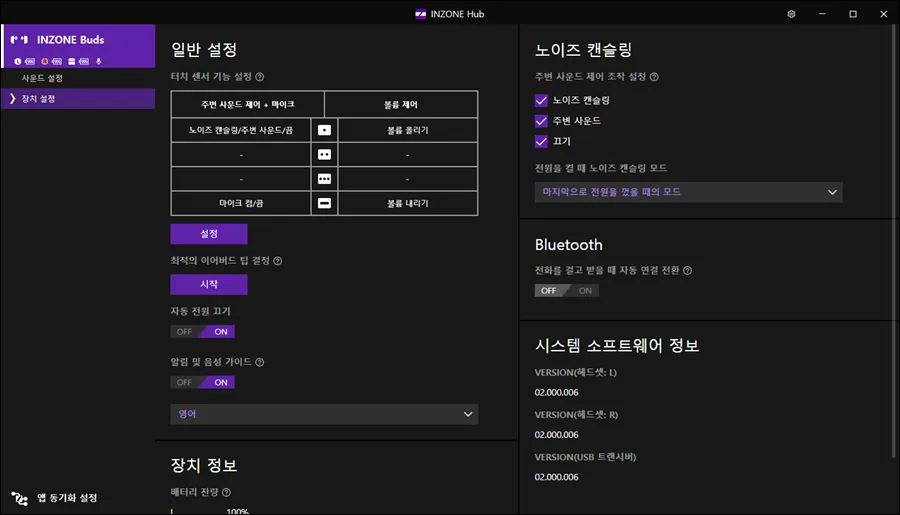This screenshot has height=515, width=900.
Task: Click the battery icon next to L indicator
Action: coord(30,61)
